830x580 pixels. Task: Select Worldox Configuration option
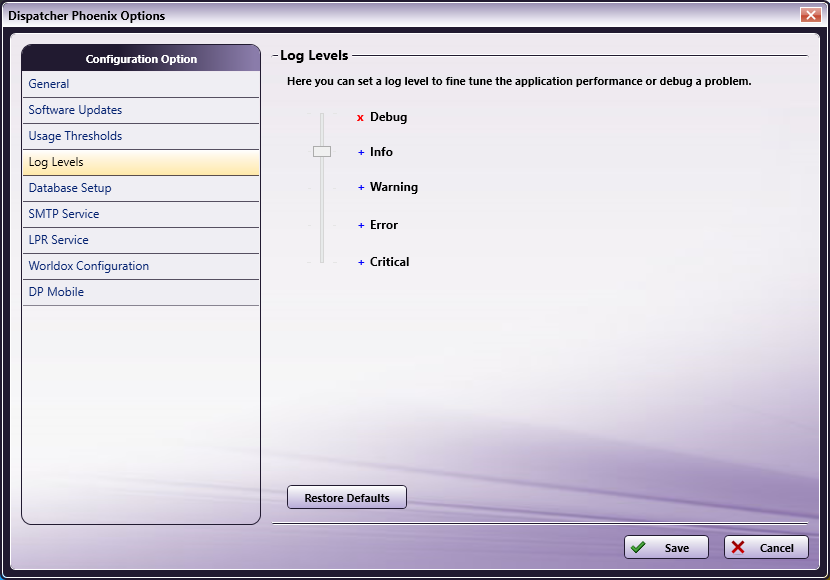click(x=141, y=266)
